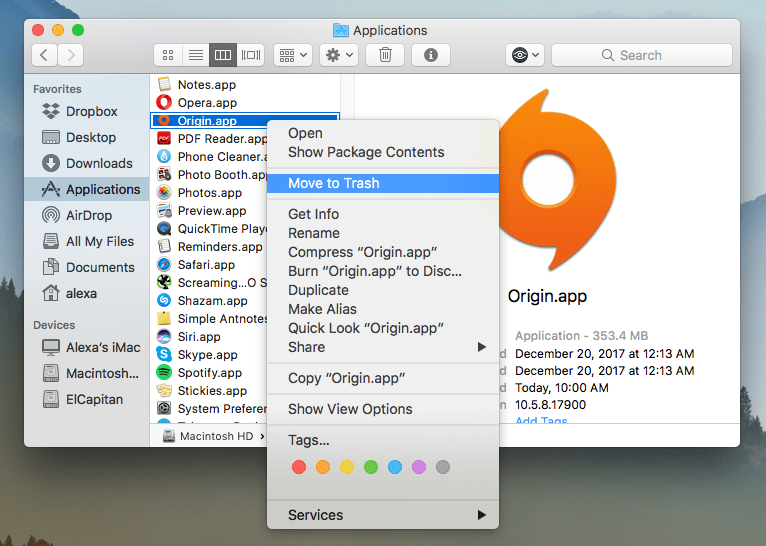
Task: Open the item arrangement dropdown
Action: point(293,55)
